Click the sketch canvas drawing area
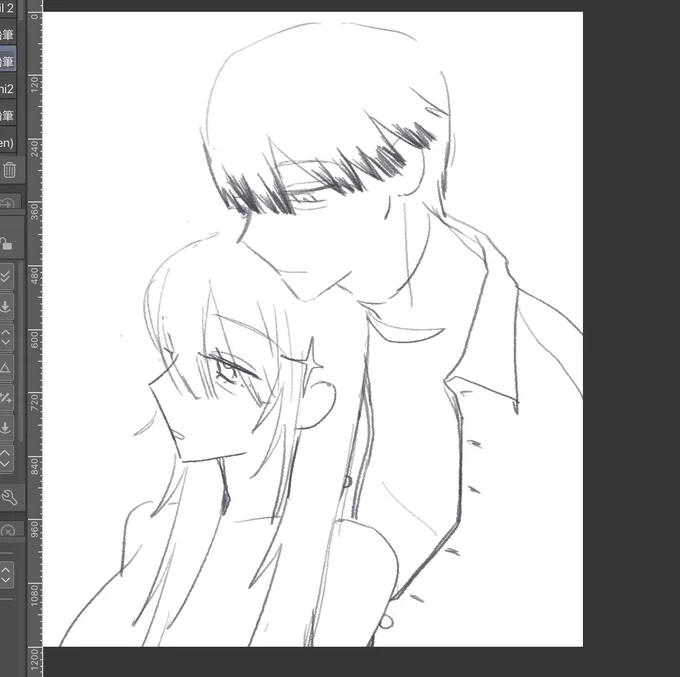The width and height of the screenshot is (680, 677). 313,329
